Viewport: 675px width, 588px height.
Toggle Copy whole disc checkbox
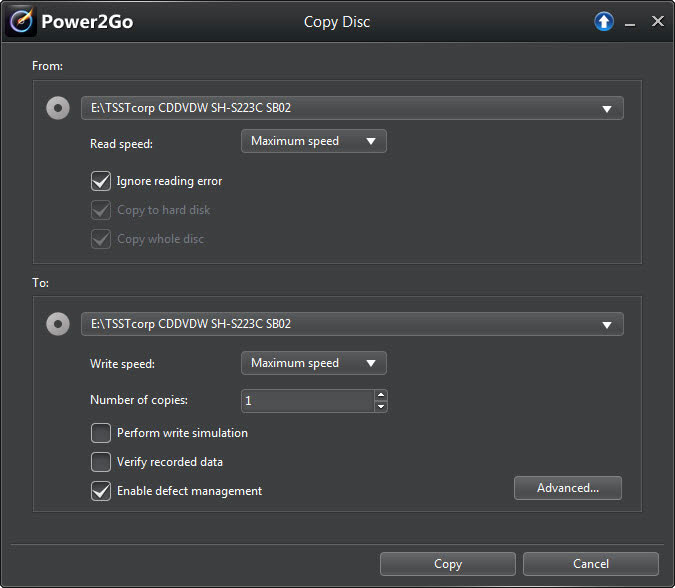[101, 239]
